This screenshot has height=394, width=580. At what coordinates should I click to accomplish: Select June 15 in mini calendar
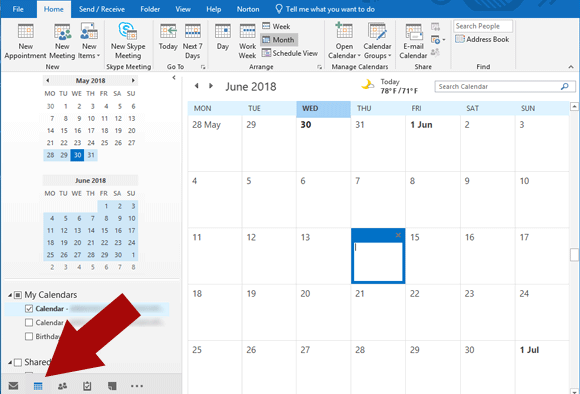pos(104,230)
